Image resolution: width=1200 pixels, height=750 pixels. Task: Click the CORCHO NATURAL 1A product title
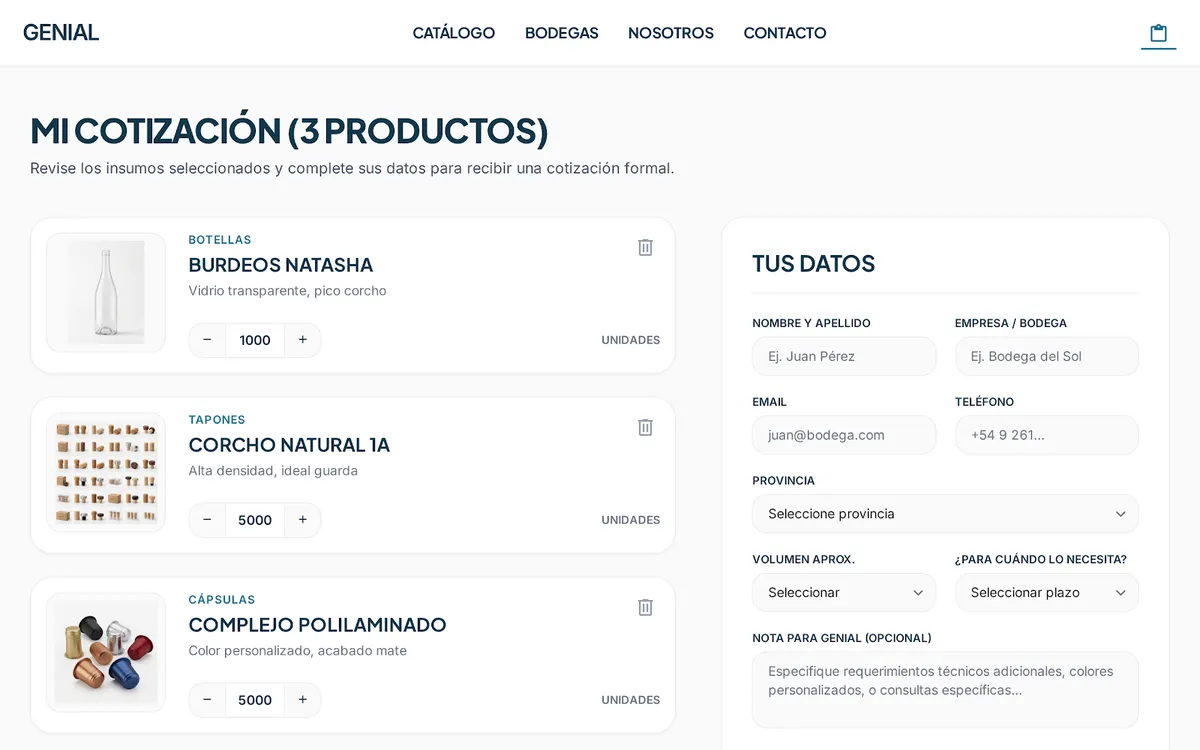click(289, 445)
